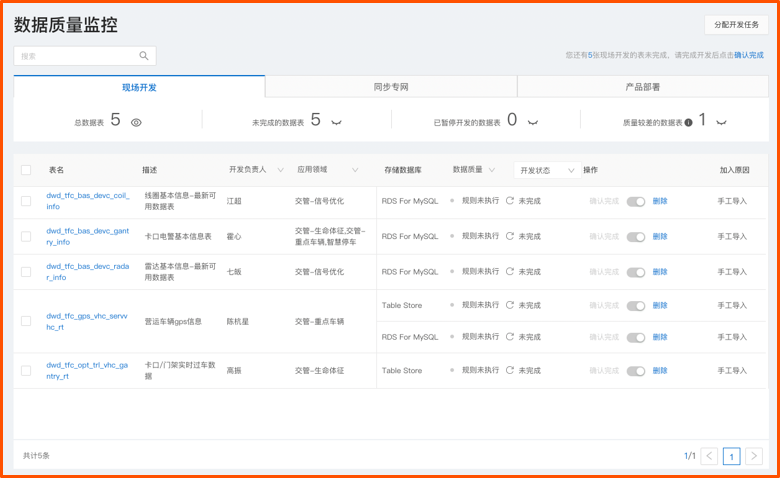Check the dwd_tfc_bas_devc_coil_info row checkbox

26,201
